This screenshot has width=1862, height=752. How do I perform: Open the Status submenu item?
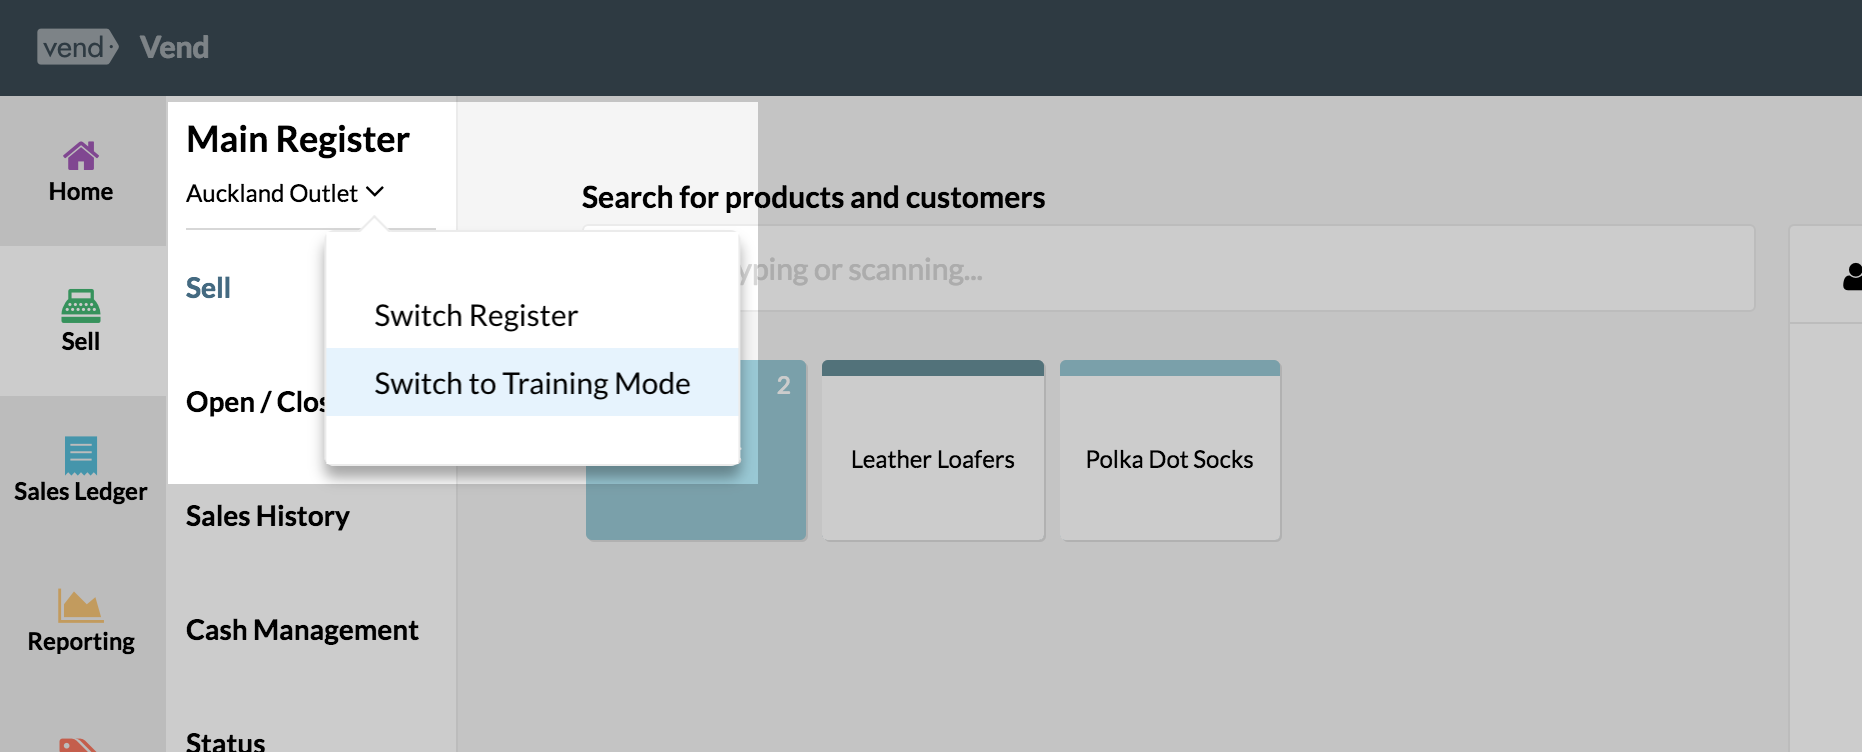[226, 742]
